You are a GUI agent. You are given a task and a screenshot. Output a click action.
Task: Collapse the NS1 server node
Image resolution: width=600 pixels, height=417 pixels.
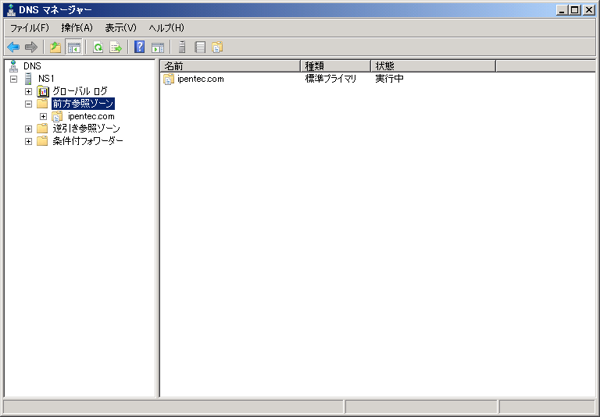[x=14, y=79]
